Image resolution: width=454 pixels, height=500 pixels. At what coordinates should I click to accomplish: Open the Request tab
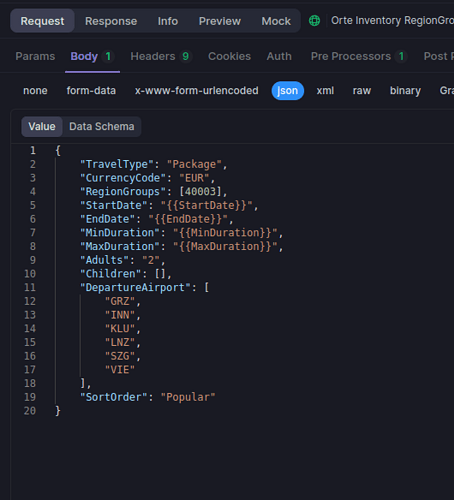point(42,21)
